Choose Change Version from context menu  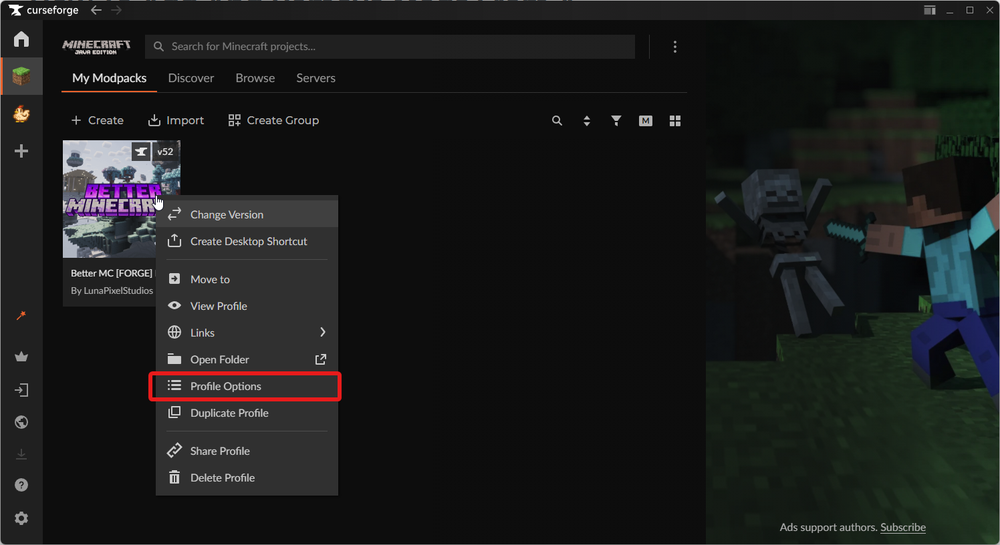[247, 215]
